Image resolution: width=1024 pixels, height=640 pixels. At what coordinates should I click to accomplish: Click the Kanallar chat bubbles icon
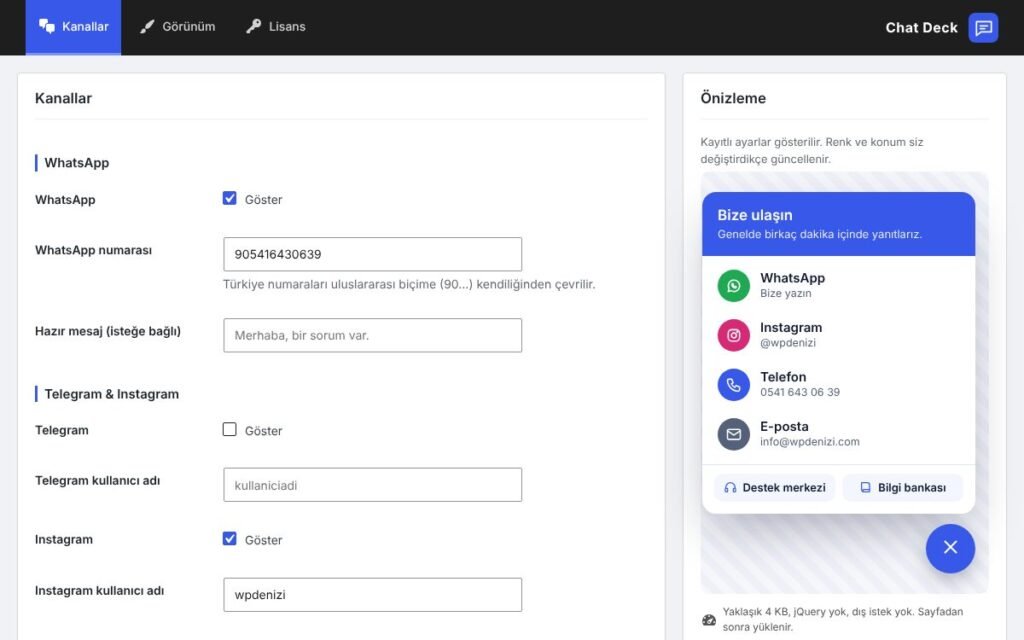pos(46,26)
